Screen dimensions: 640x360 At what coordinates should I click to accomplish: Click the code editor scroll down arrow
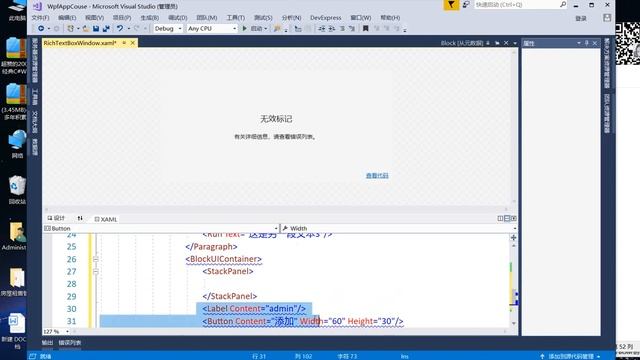point(513,323)
